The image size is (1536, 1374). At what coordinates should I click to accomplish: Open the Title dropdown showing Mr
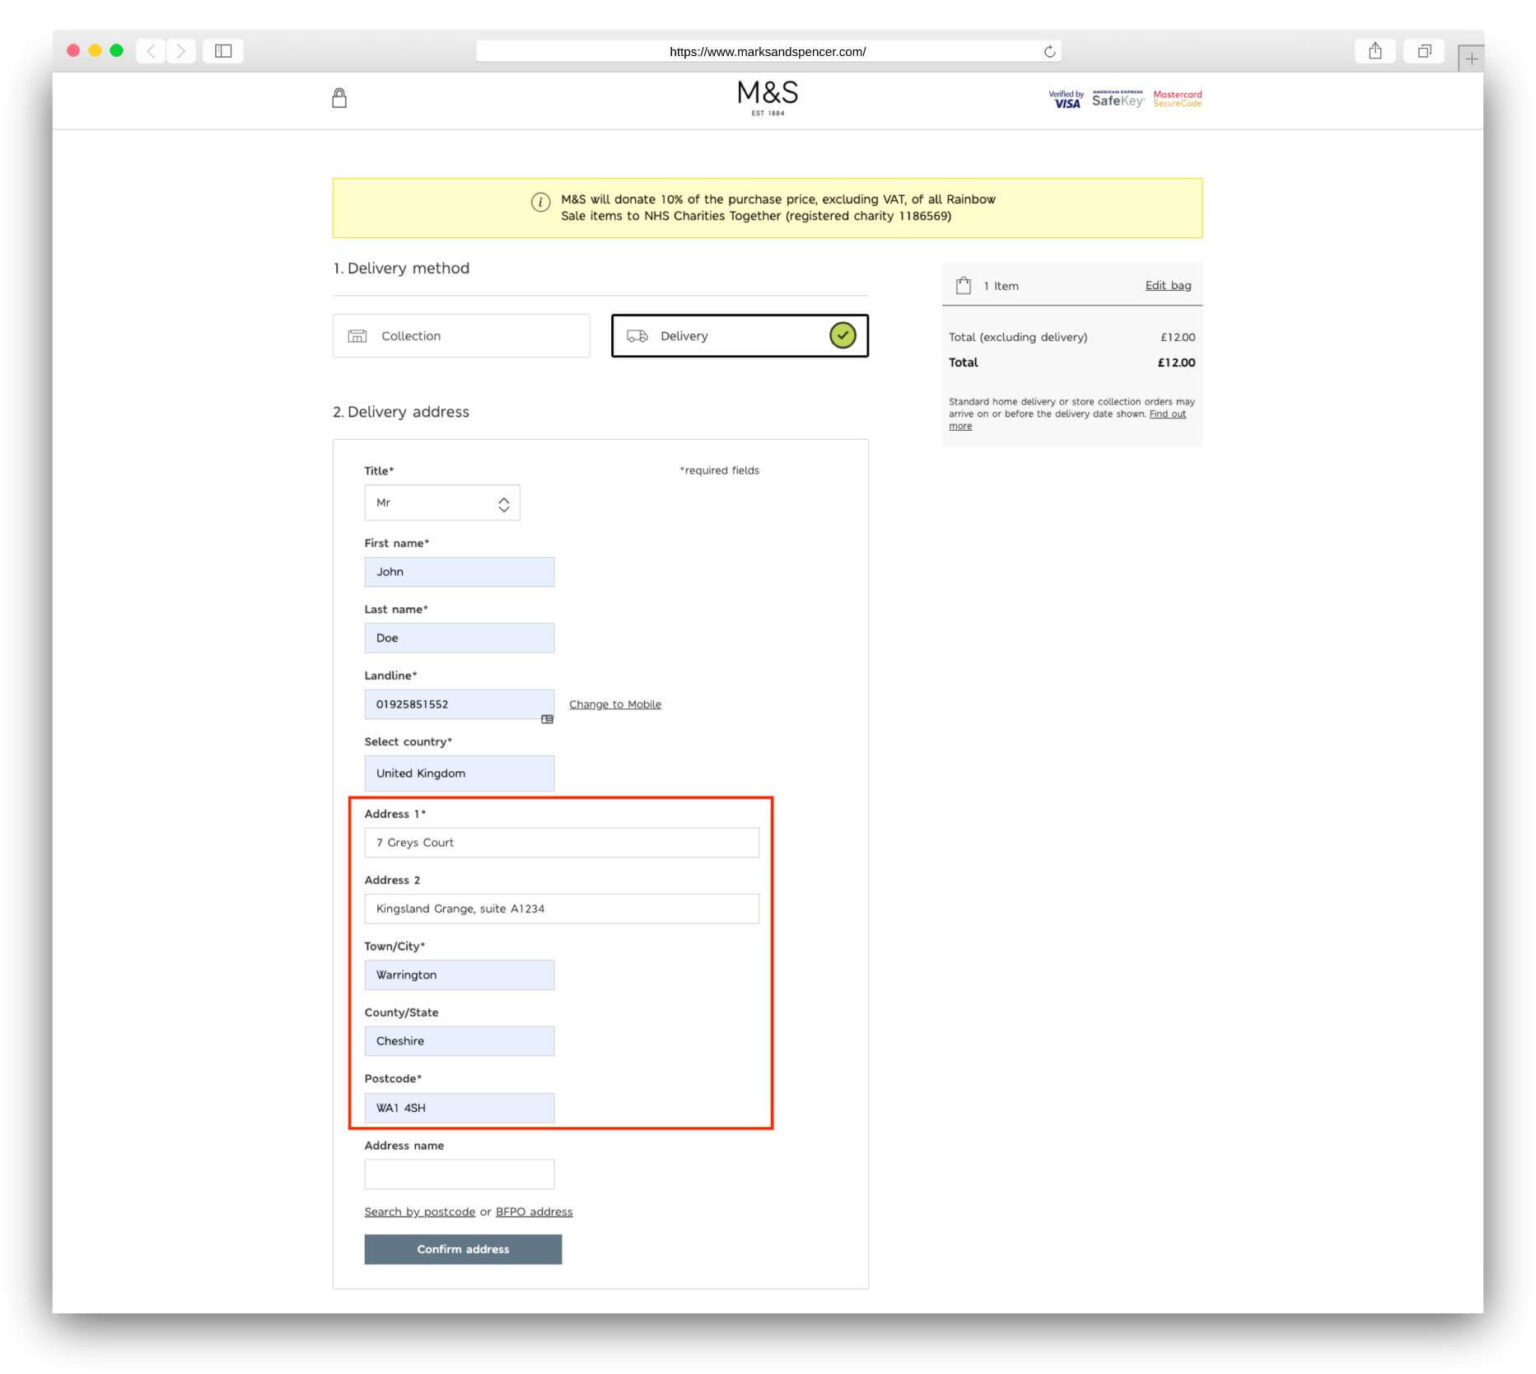(441, 503)
